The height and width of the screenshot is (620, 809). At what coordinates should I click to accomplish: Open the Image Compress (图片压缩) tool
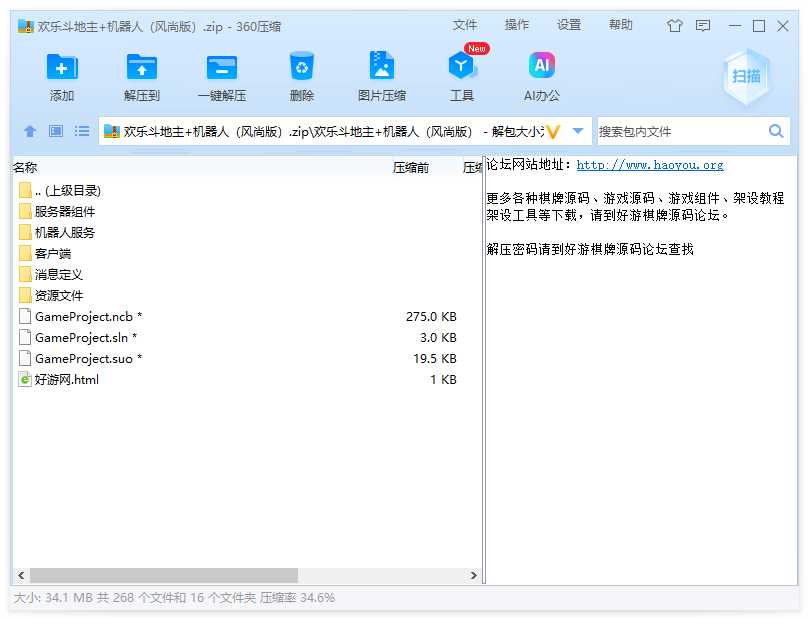coord(382,66)
